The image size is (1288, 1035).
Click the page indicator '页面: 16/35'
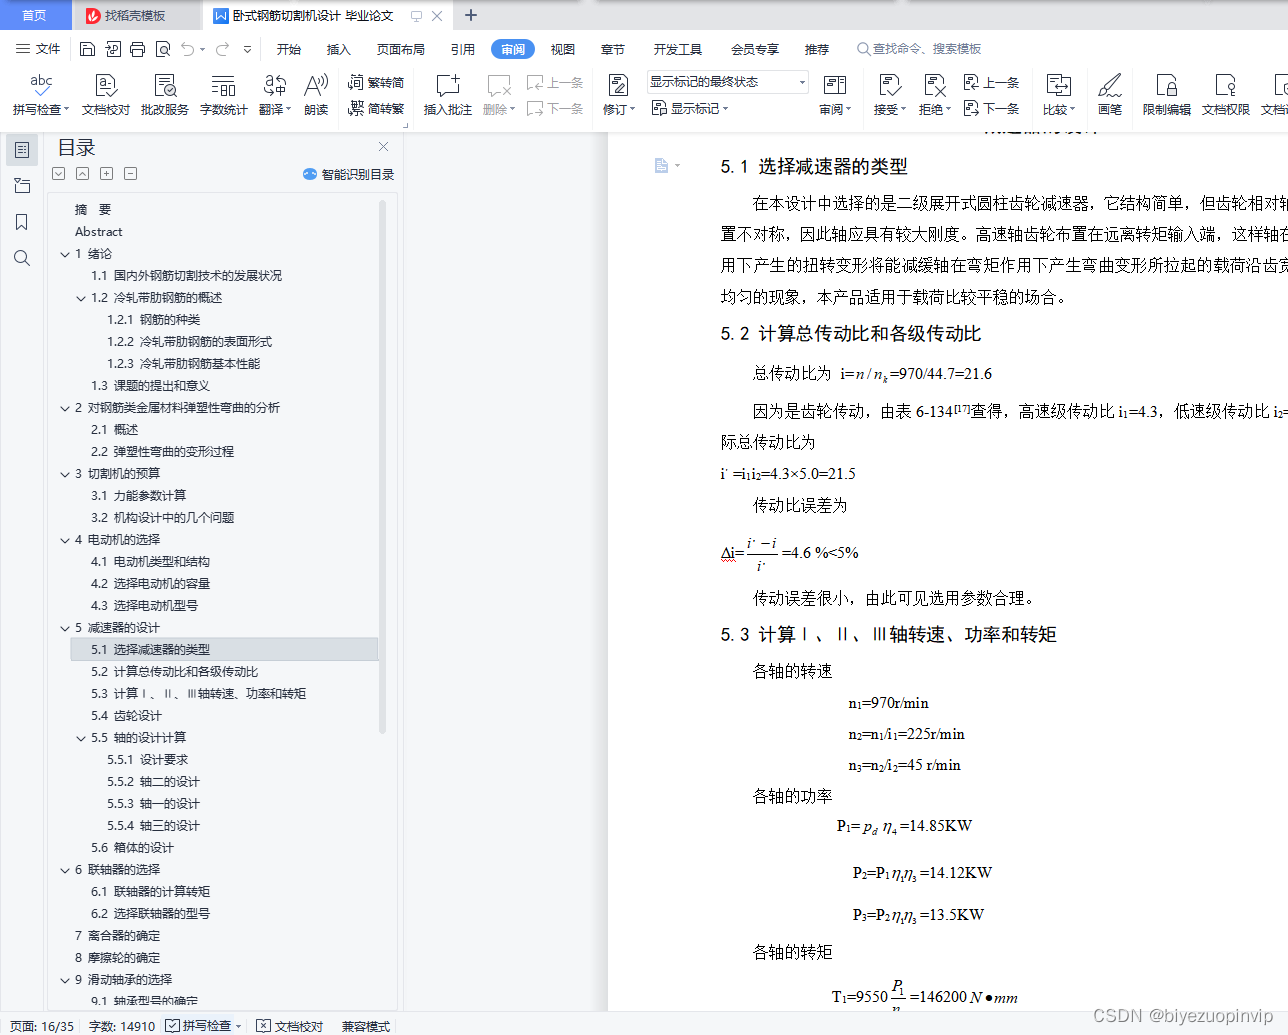coord(42,1026)
